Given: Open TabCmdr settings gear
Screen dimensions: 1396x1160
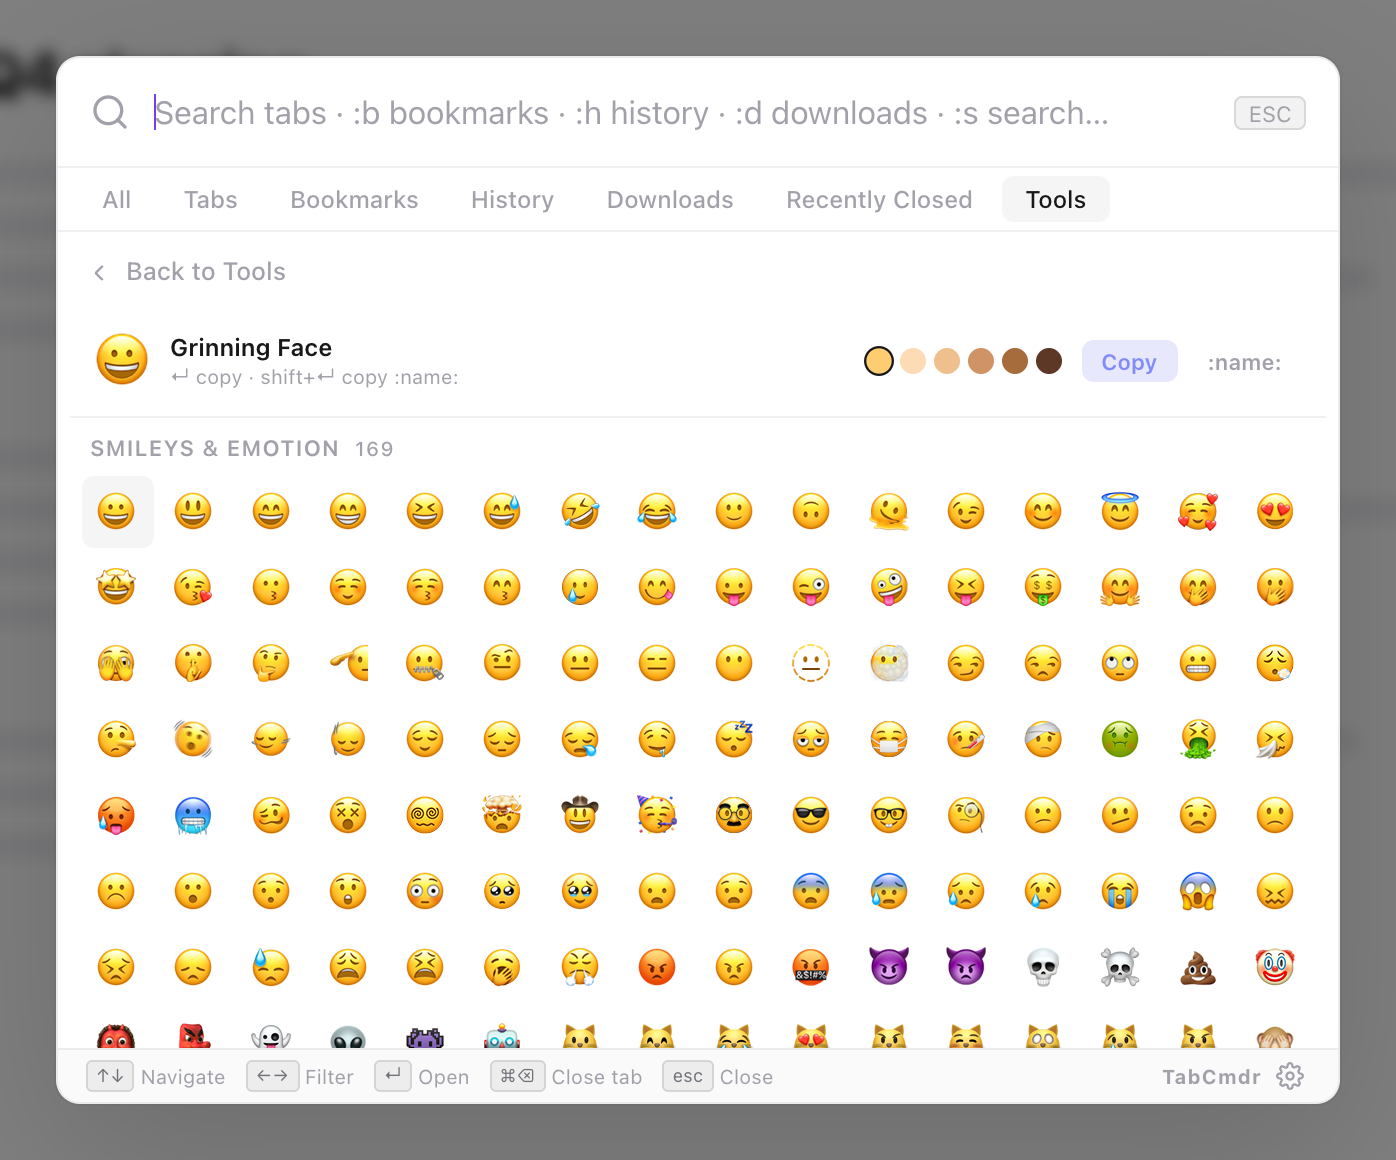Looking at the screenshot, I should click(1290, 1077).
